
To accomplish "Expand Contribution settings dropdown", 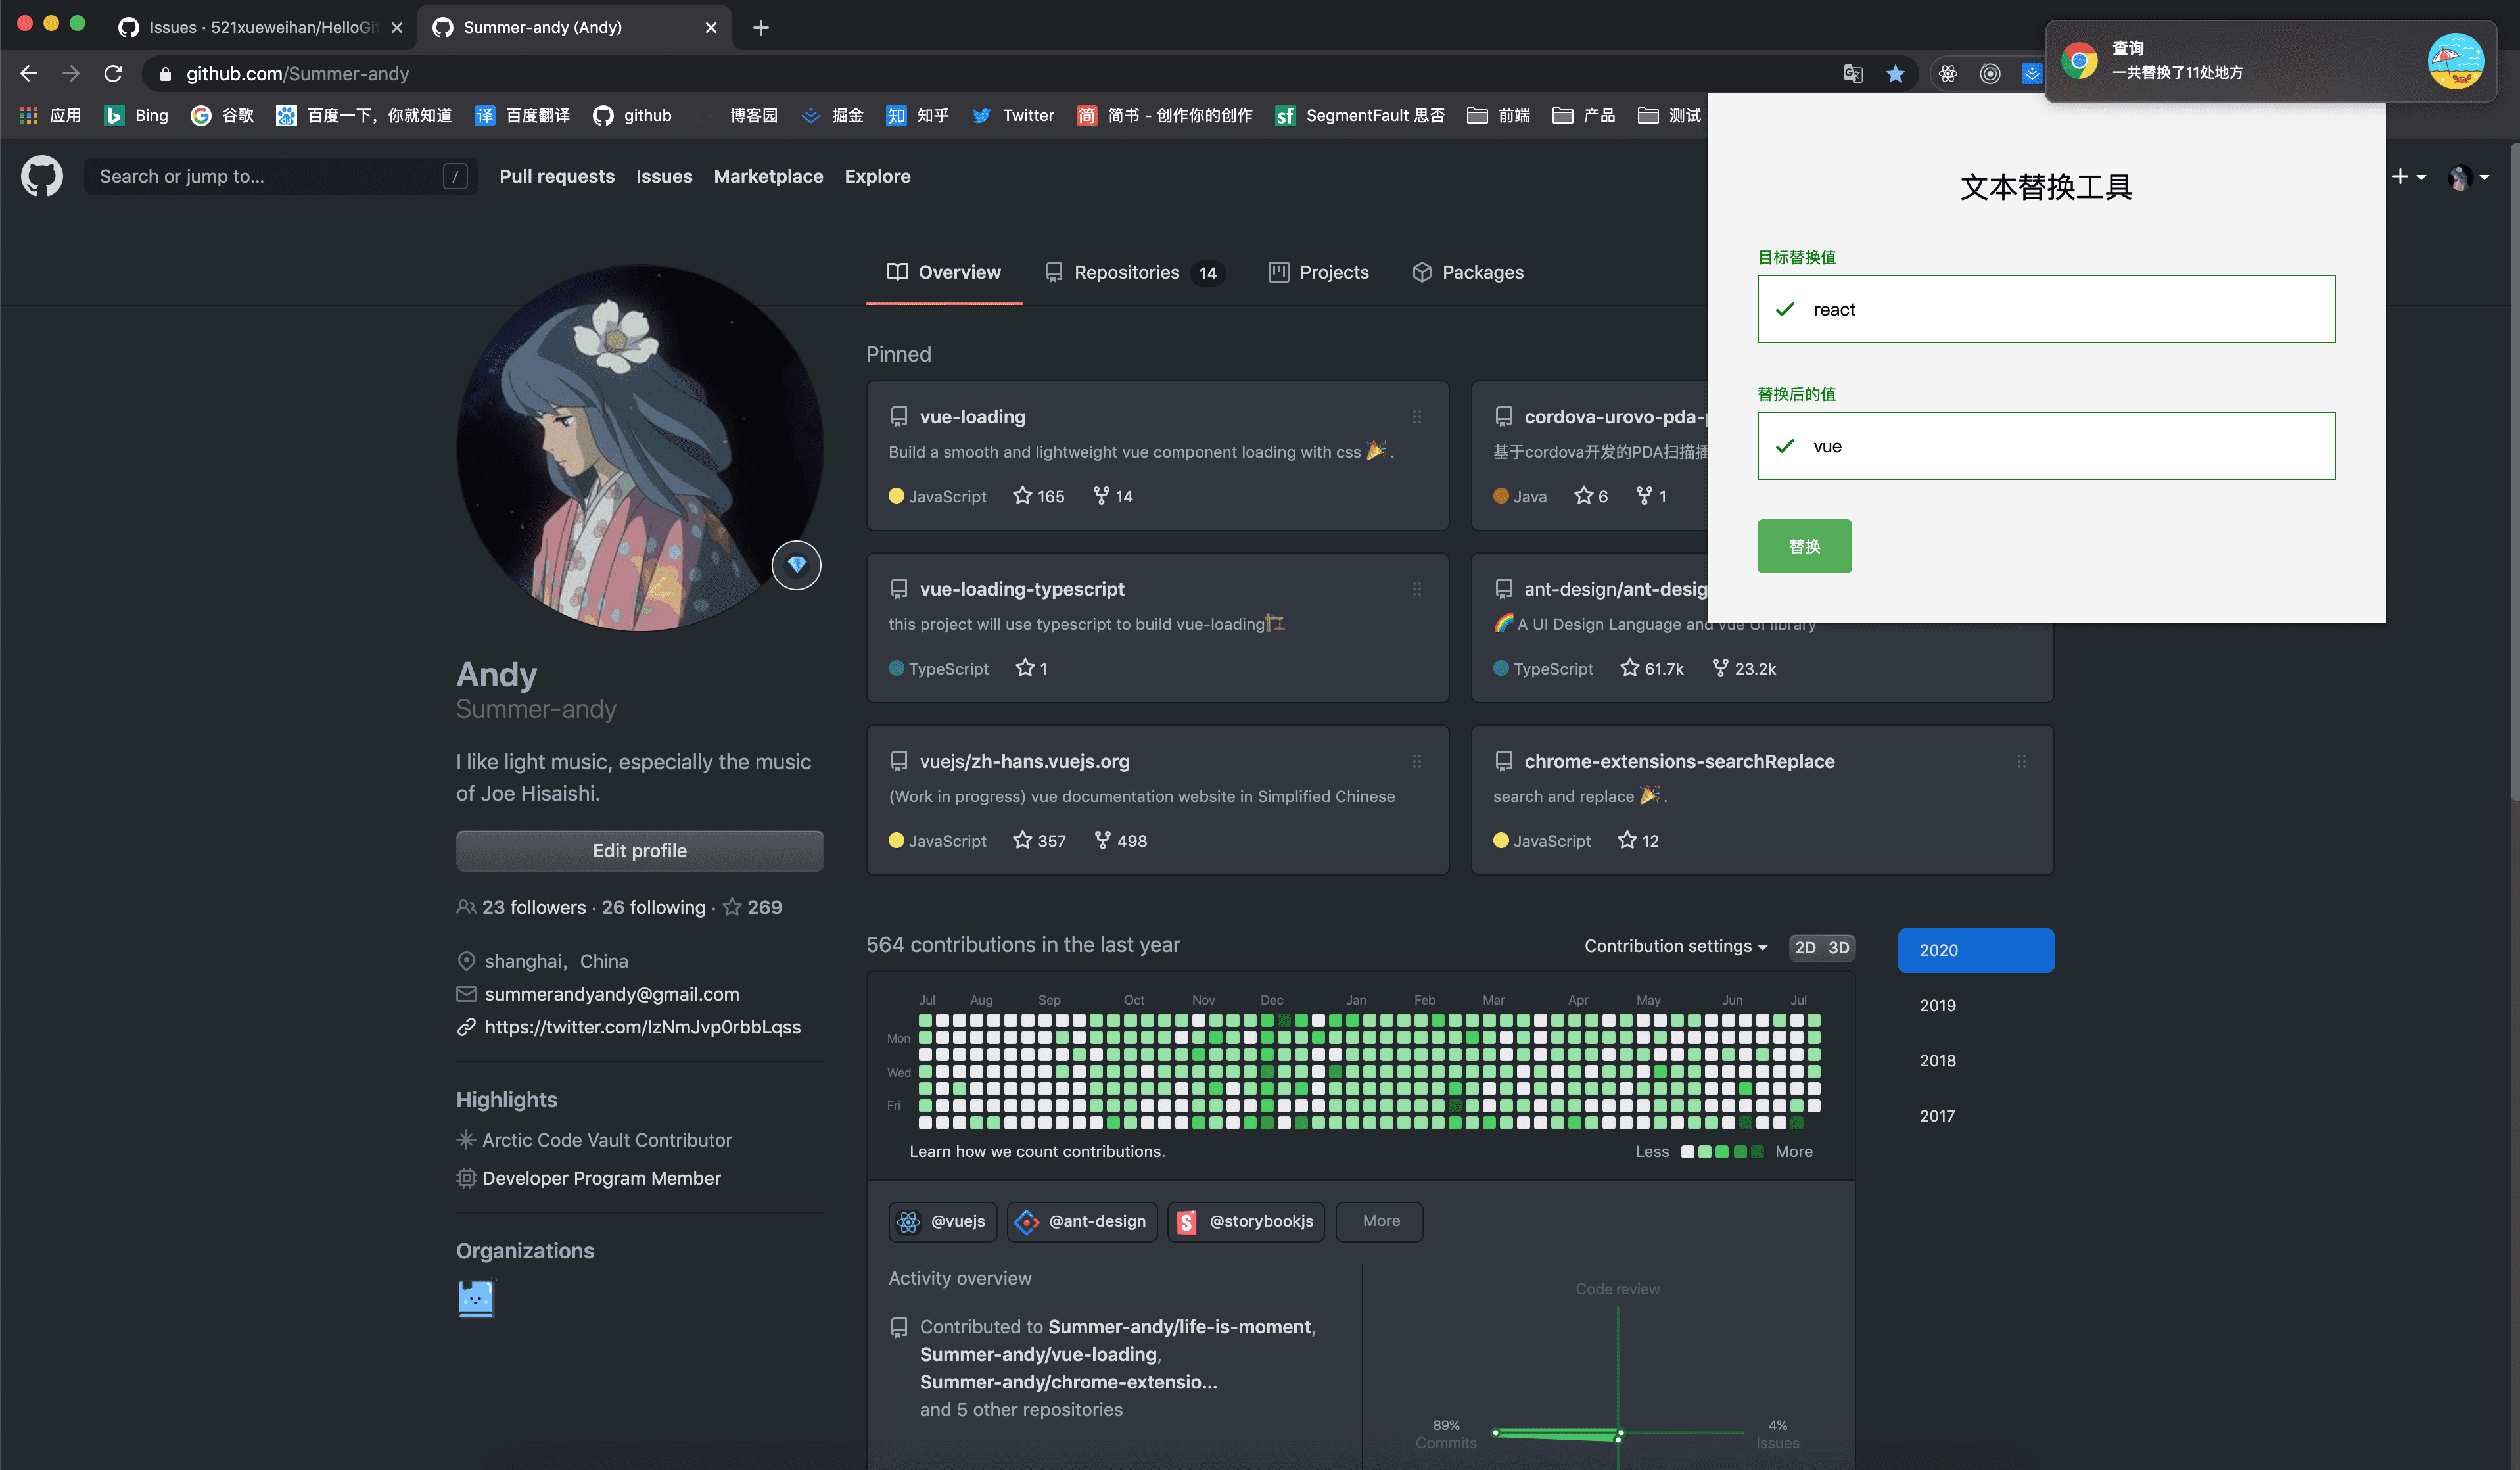I will click(1676, 946).
